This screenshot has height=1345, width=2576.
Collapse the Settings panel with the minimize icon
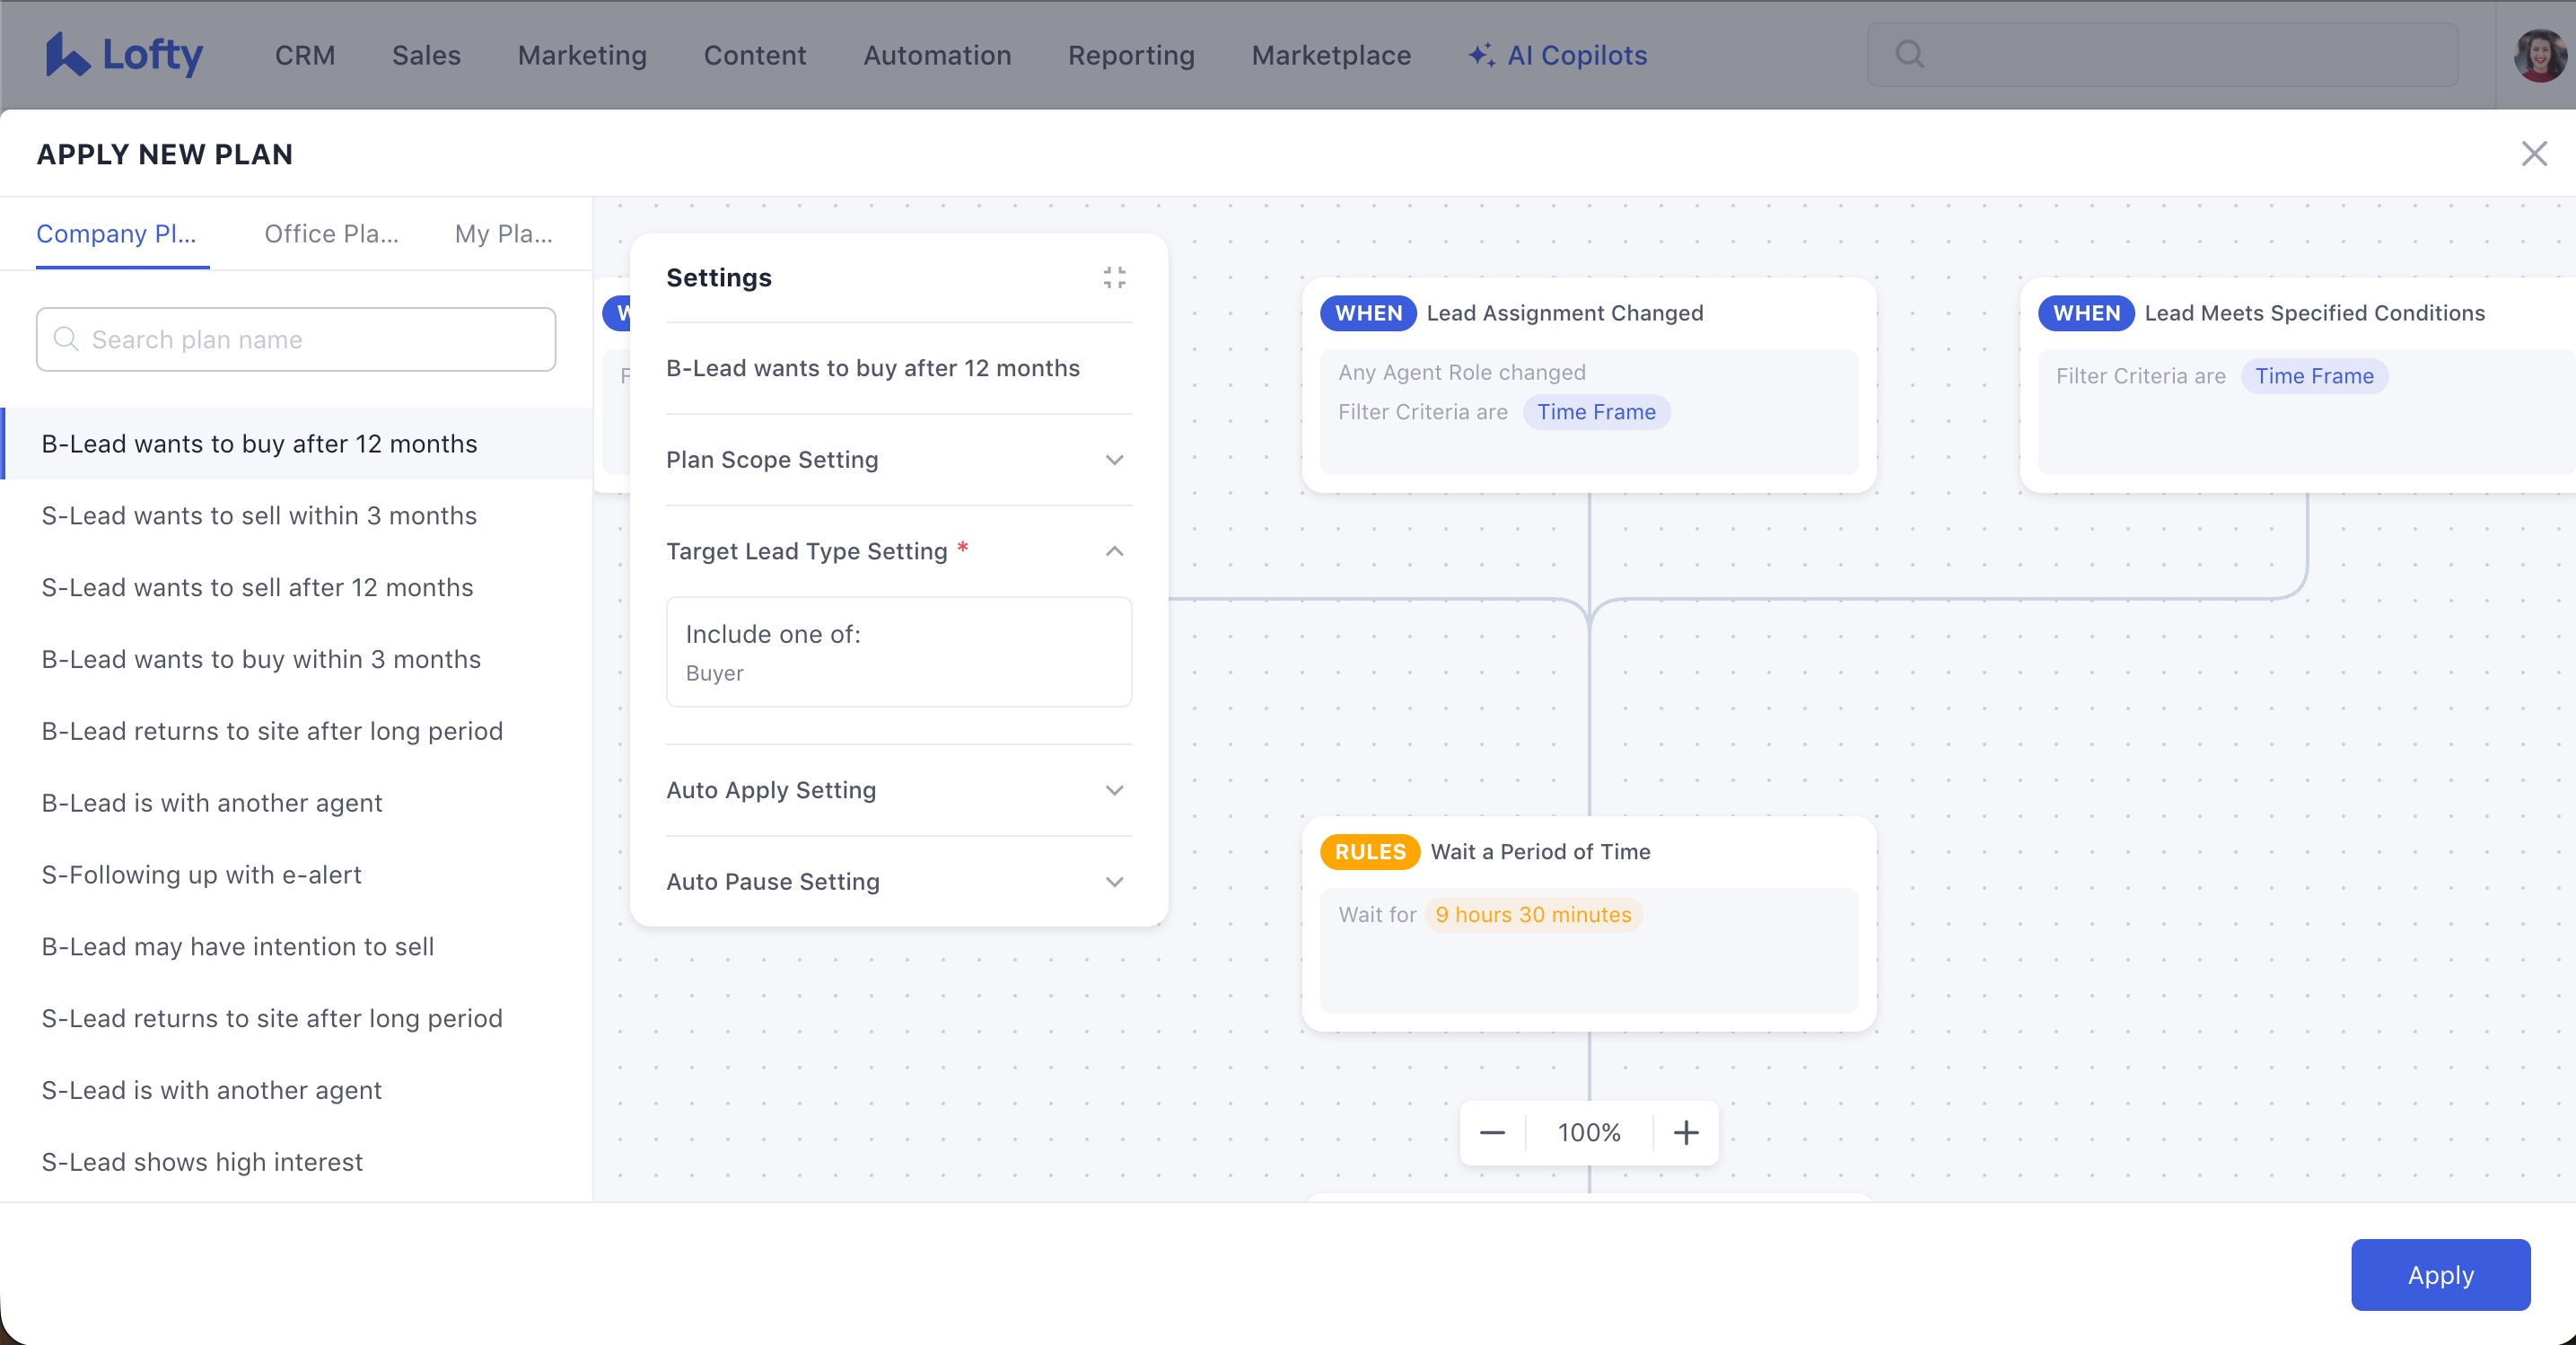tap(1114, 277)
